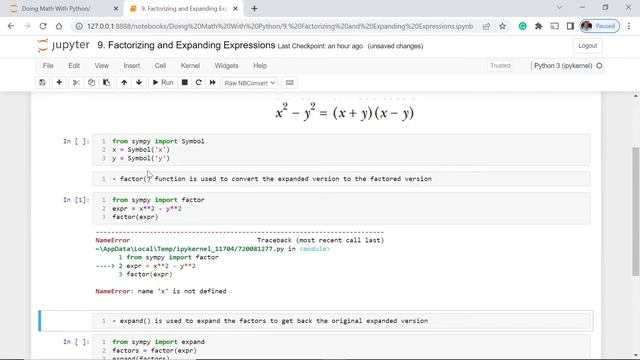Go back in browser history
Screen dimensions: 640x360
pos(11,26)
